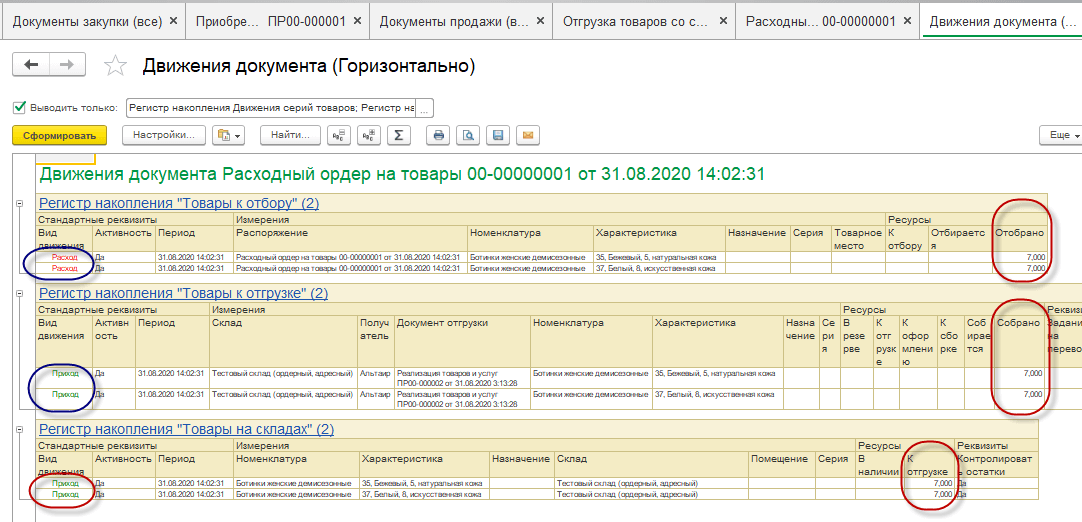Open register selection via ellipsis button
Viewport: 1082px width, 522px height.
click(x=425, y=108)
